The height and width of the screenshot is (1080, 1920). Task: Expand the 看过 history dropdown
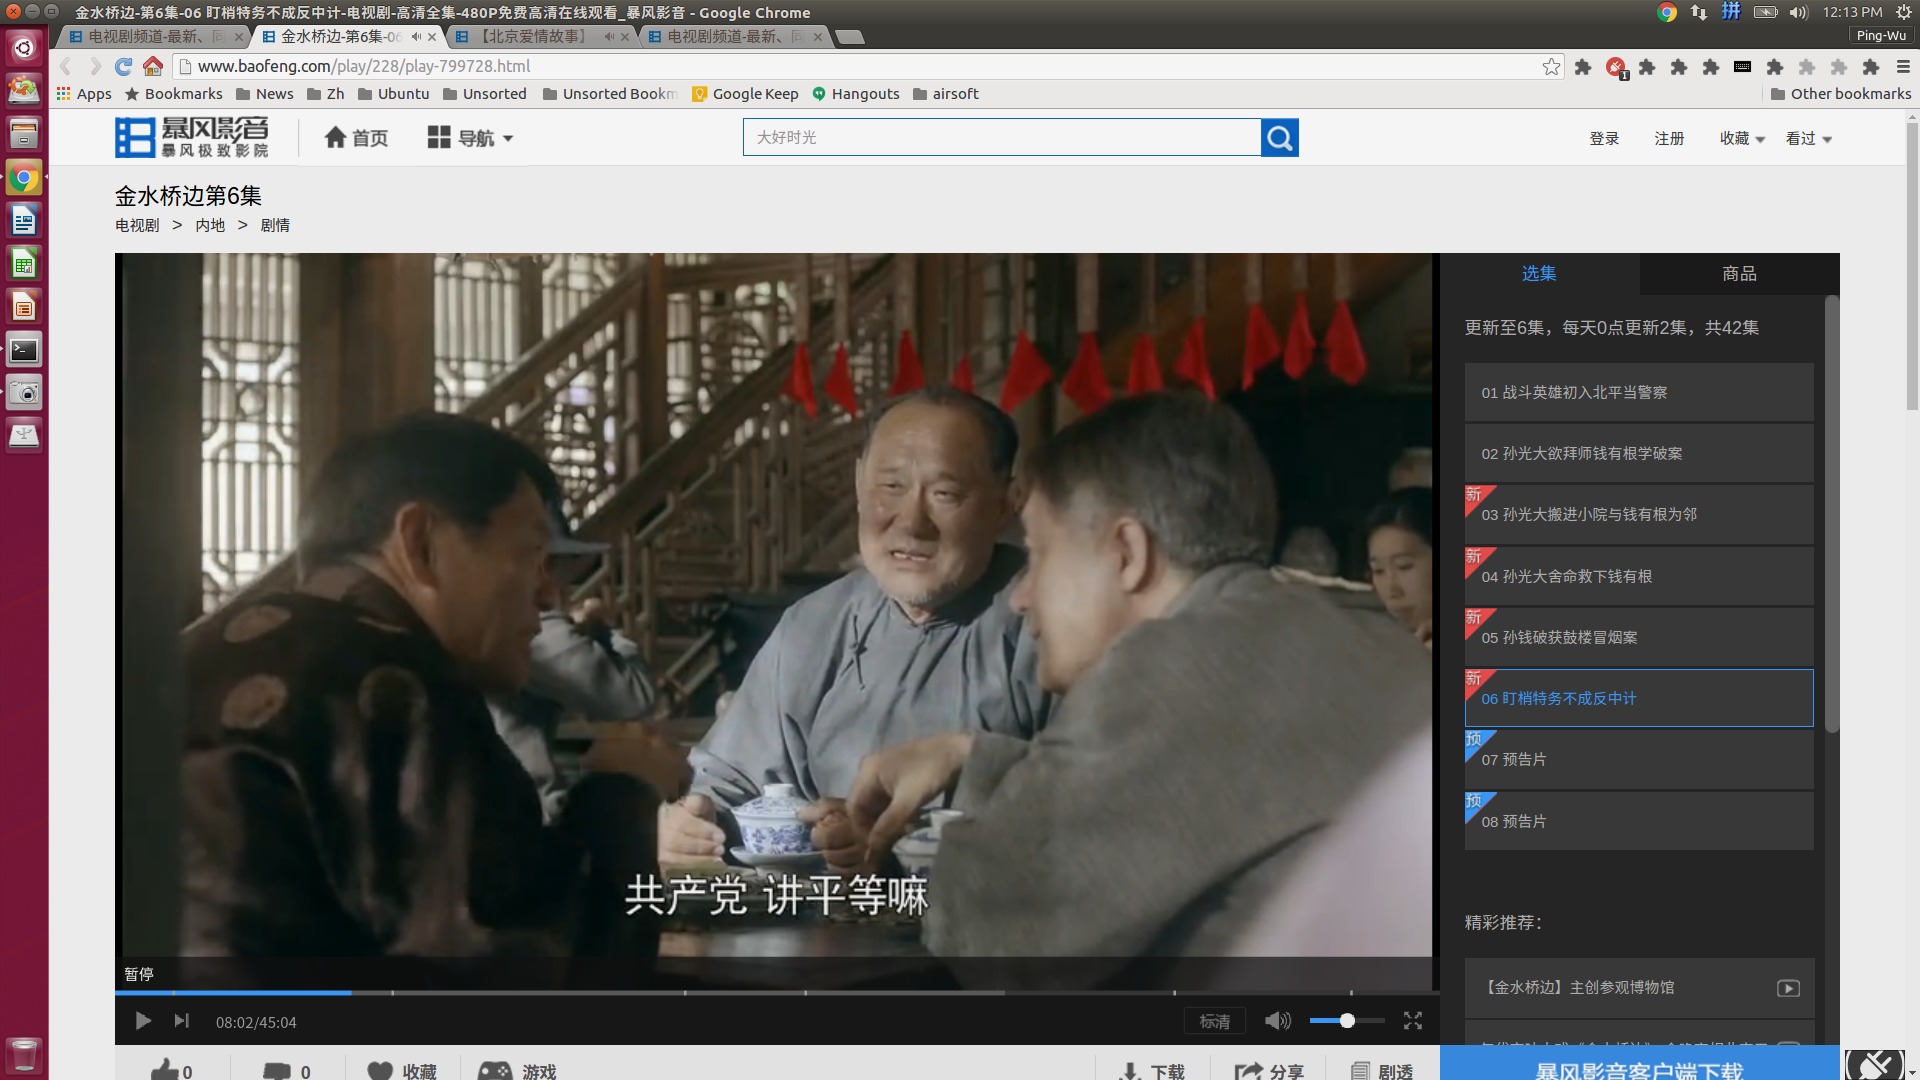tap(1808, 139)
